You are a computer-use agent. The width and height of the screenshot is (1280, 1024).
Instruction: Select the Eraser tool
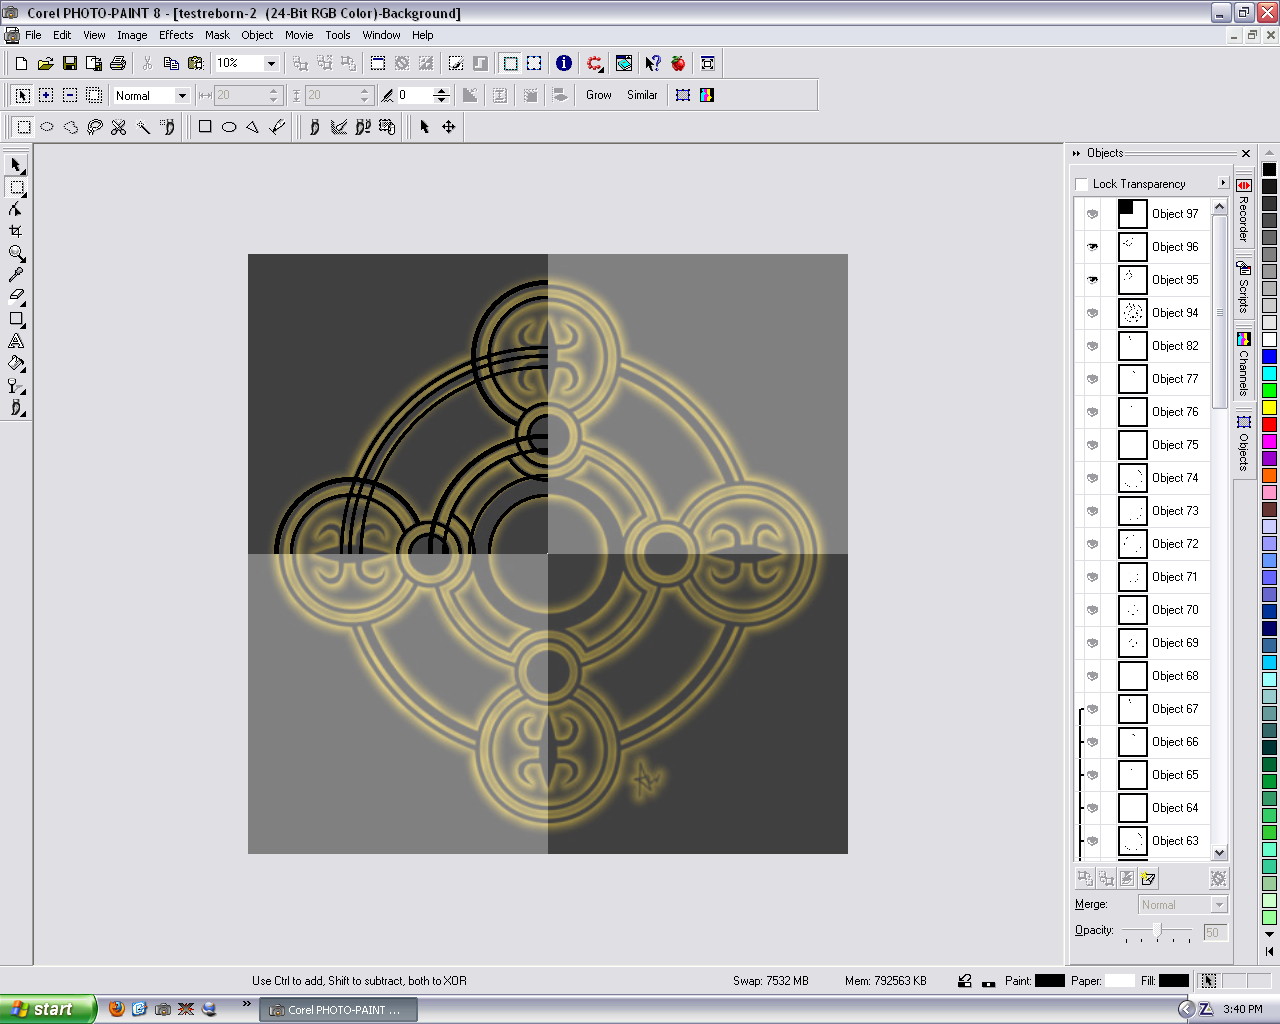coord(16,297)
